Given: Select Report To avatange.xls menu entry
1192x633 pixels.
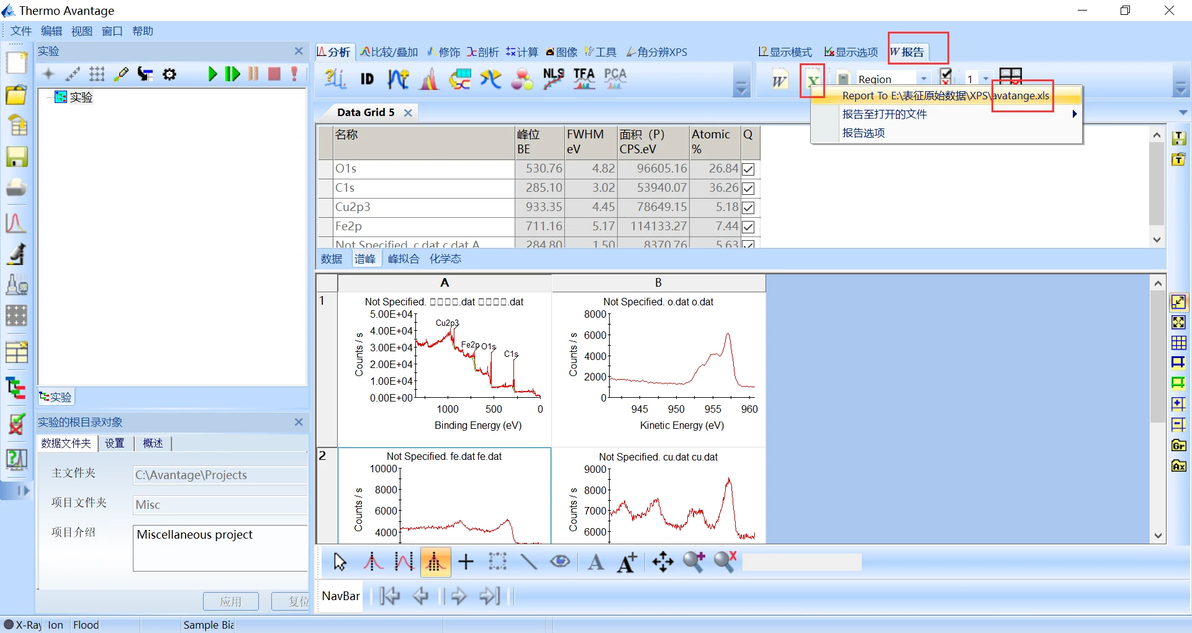Looking at the screenshot, I should (946, 96).
